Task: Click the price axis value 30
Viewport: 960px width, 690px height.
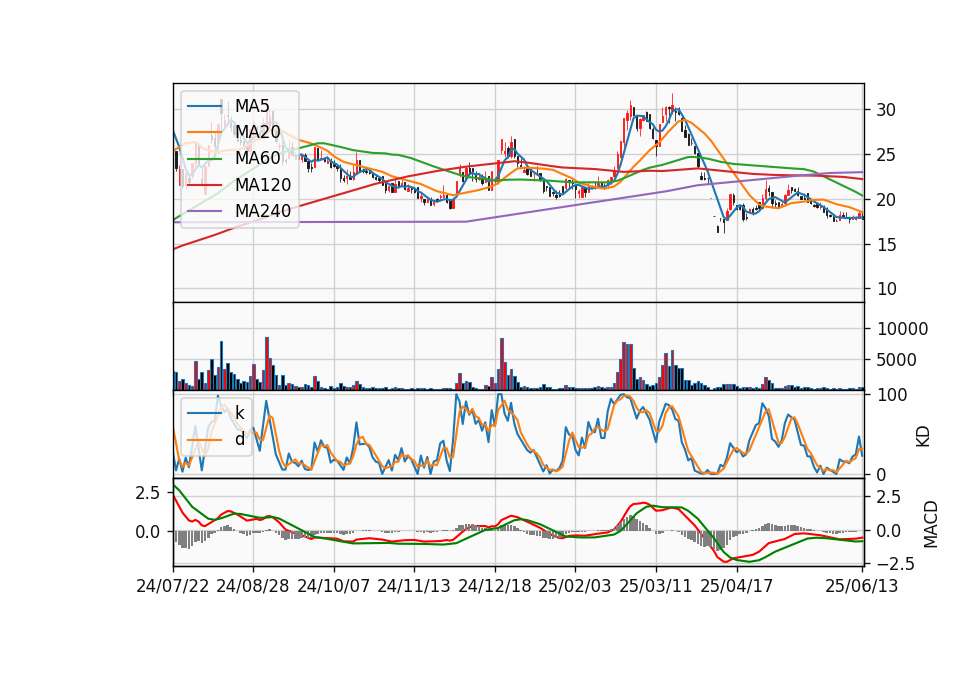Action: click(885, 110)
